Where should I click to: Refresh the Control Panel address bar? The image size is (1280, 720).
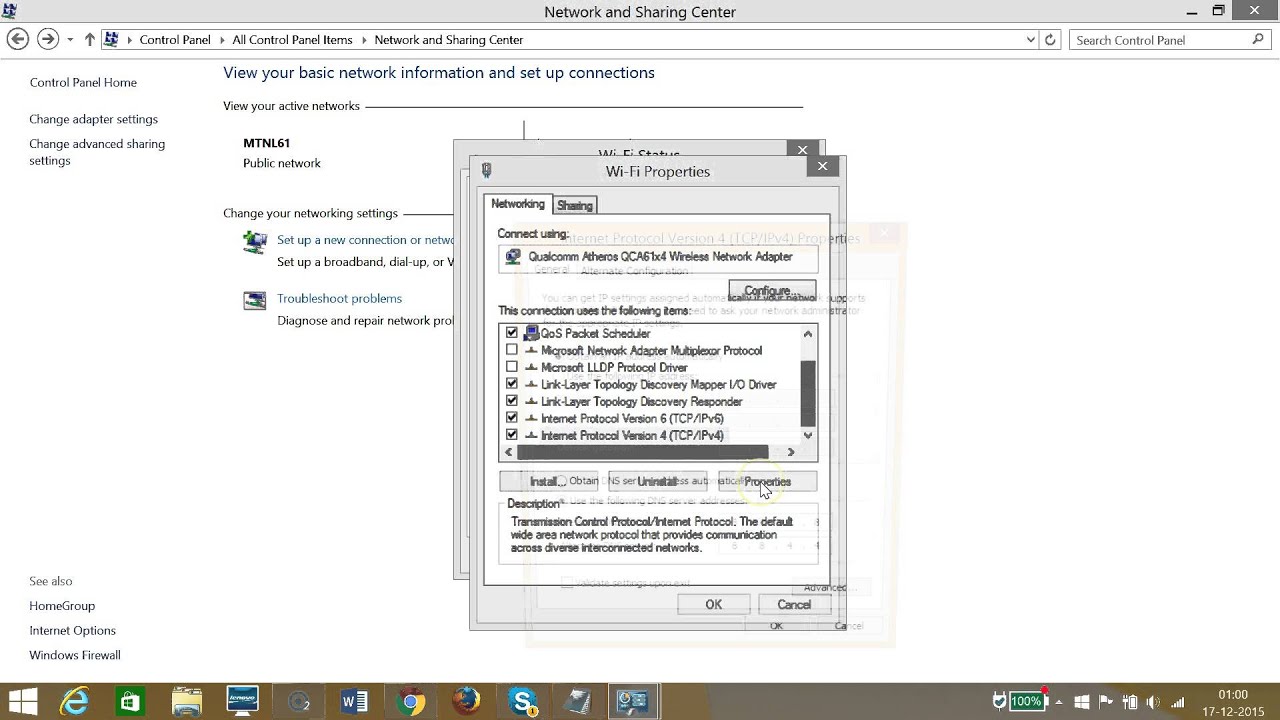pyautogui.click(x=1050, y=40)
